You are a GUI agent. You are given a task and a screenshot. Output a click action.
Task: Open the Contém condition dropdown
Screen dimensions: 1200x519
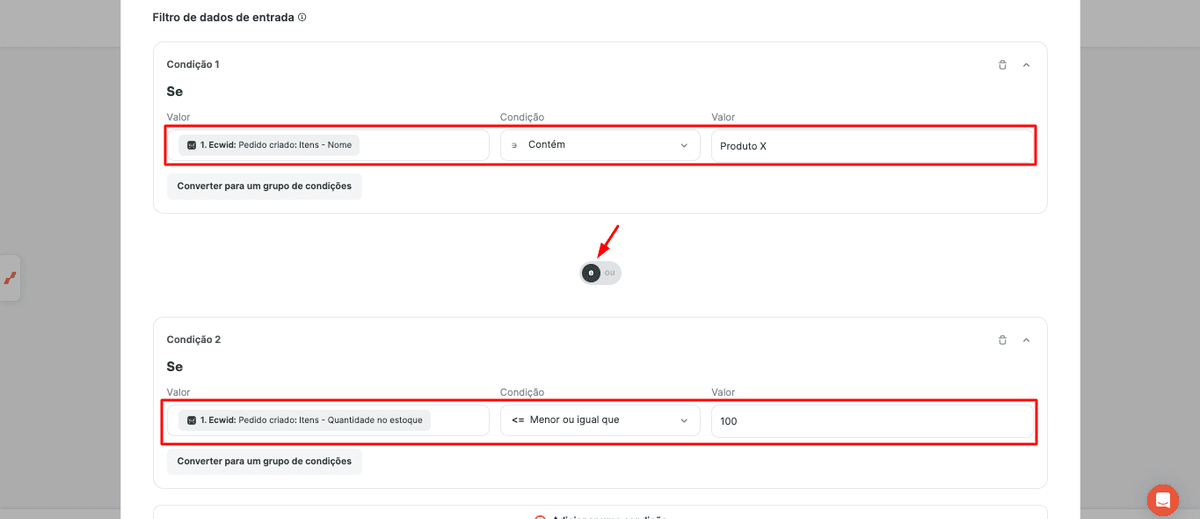[x=600, y=145]
